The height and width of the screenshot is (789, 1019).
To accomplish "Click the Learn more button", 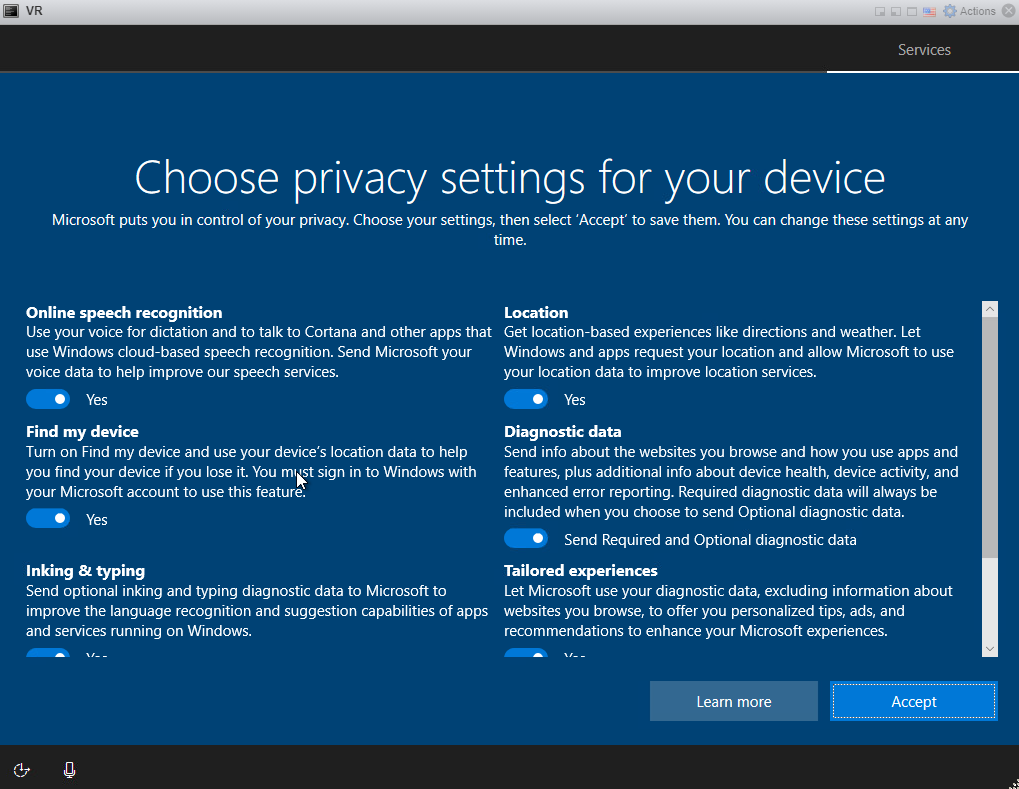I will pos(734,701).
